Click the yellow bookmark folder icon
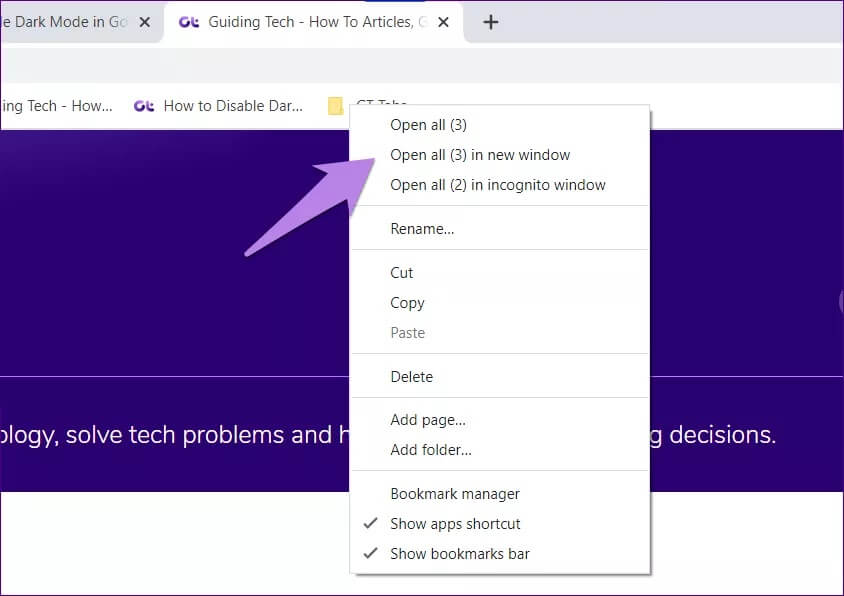Viewport: 844px width, 596px height. (x=335, y=106)
